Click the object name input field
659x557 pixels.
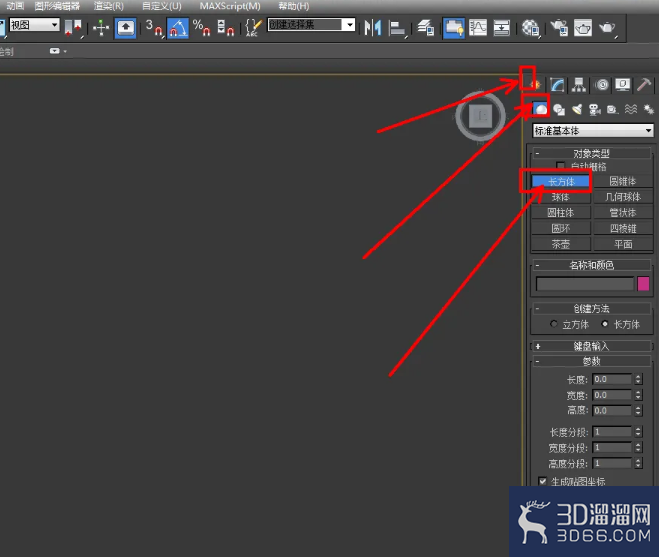pos(585,284)
